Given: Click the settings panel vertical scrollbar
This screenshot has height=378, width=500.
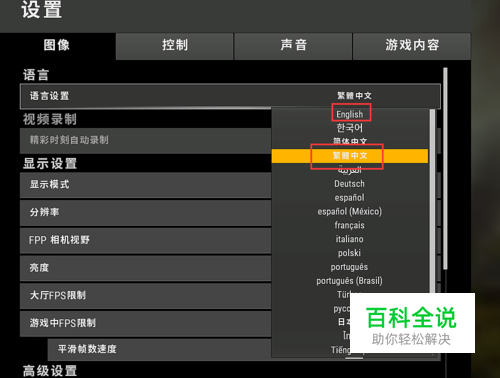Looking at the screenshot, I should [x=445, y=169].
